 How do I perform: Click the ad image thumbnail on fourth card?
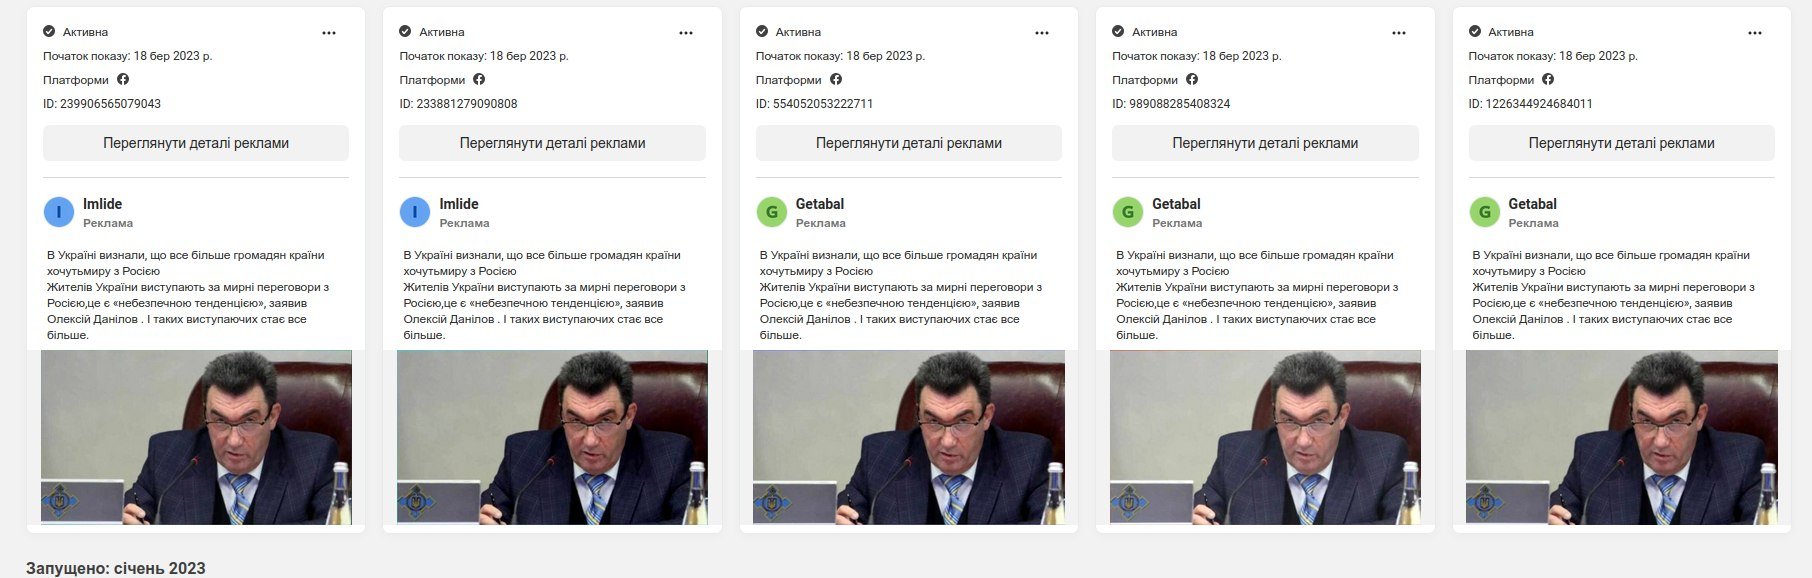point(1265,437)
